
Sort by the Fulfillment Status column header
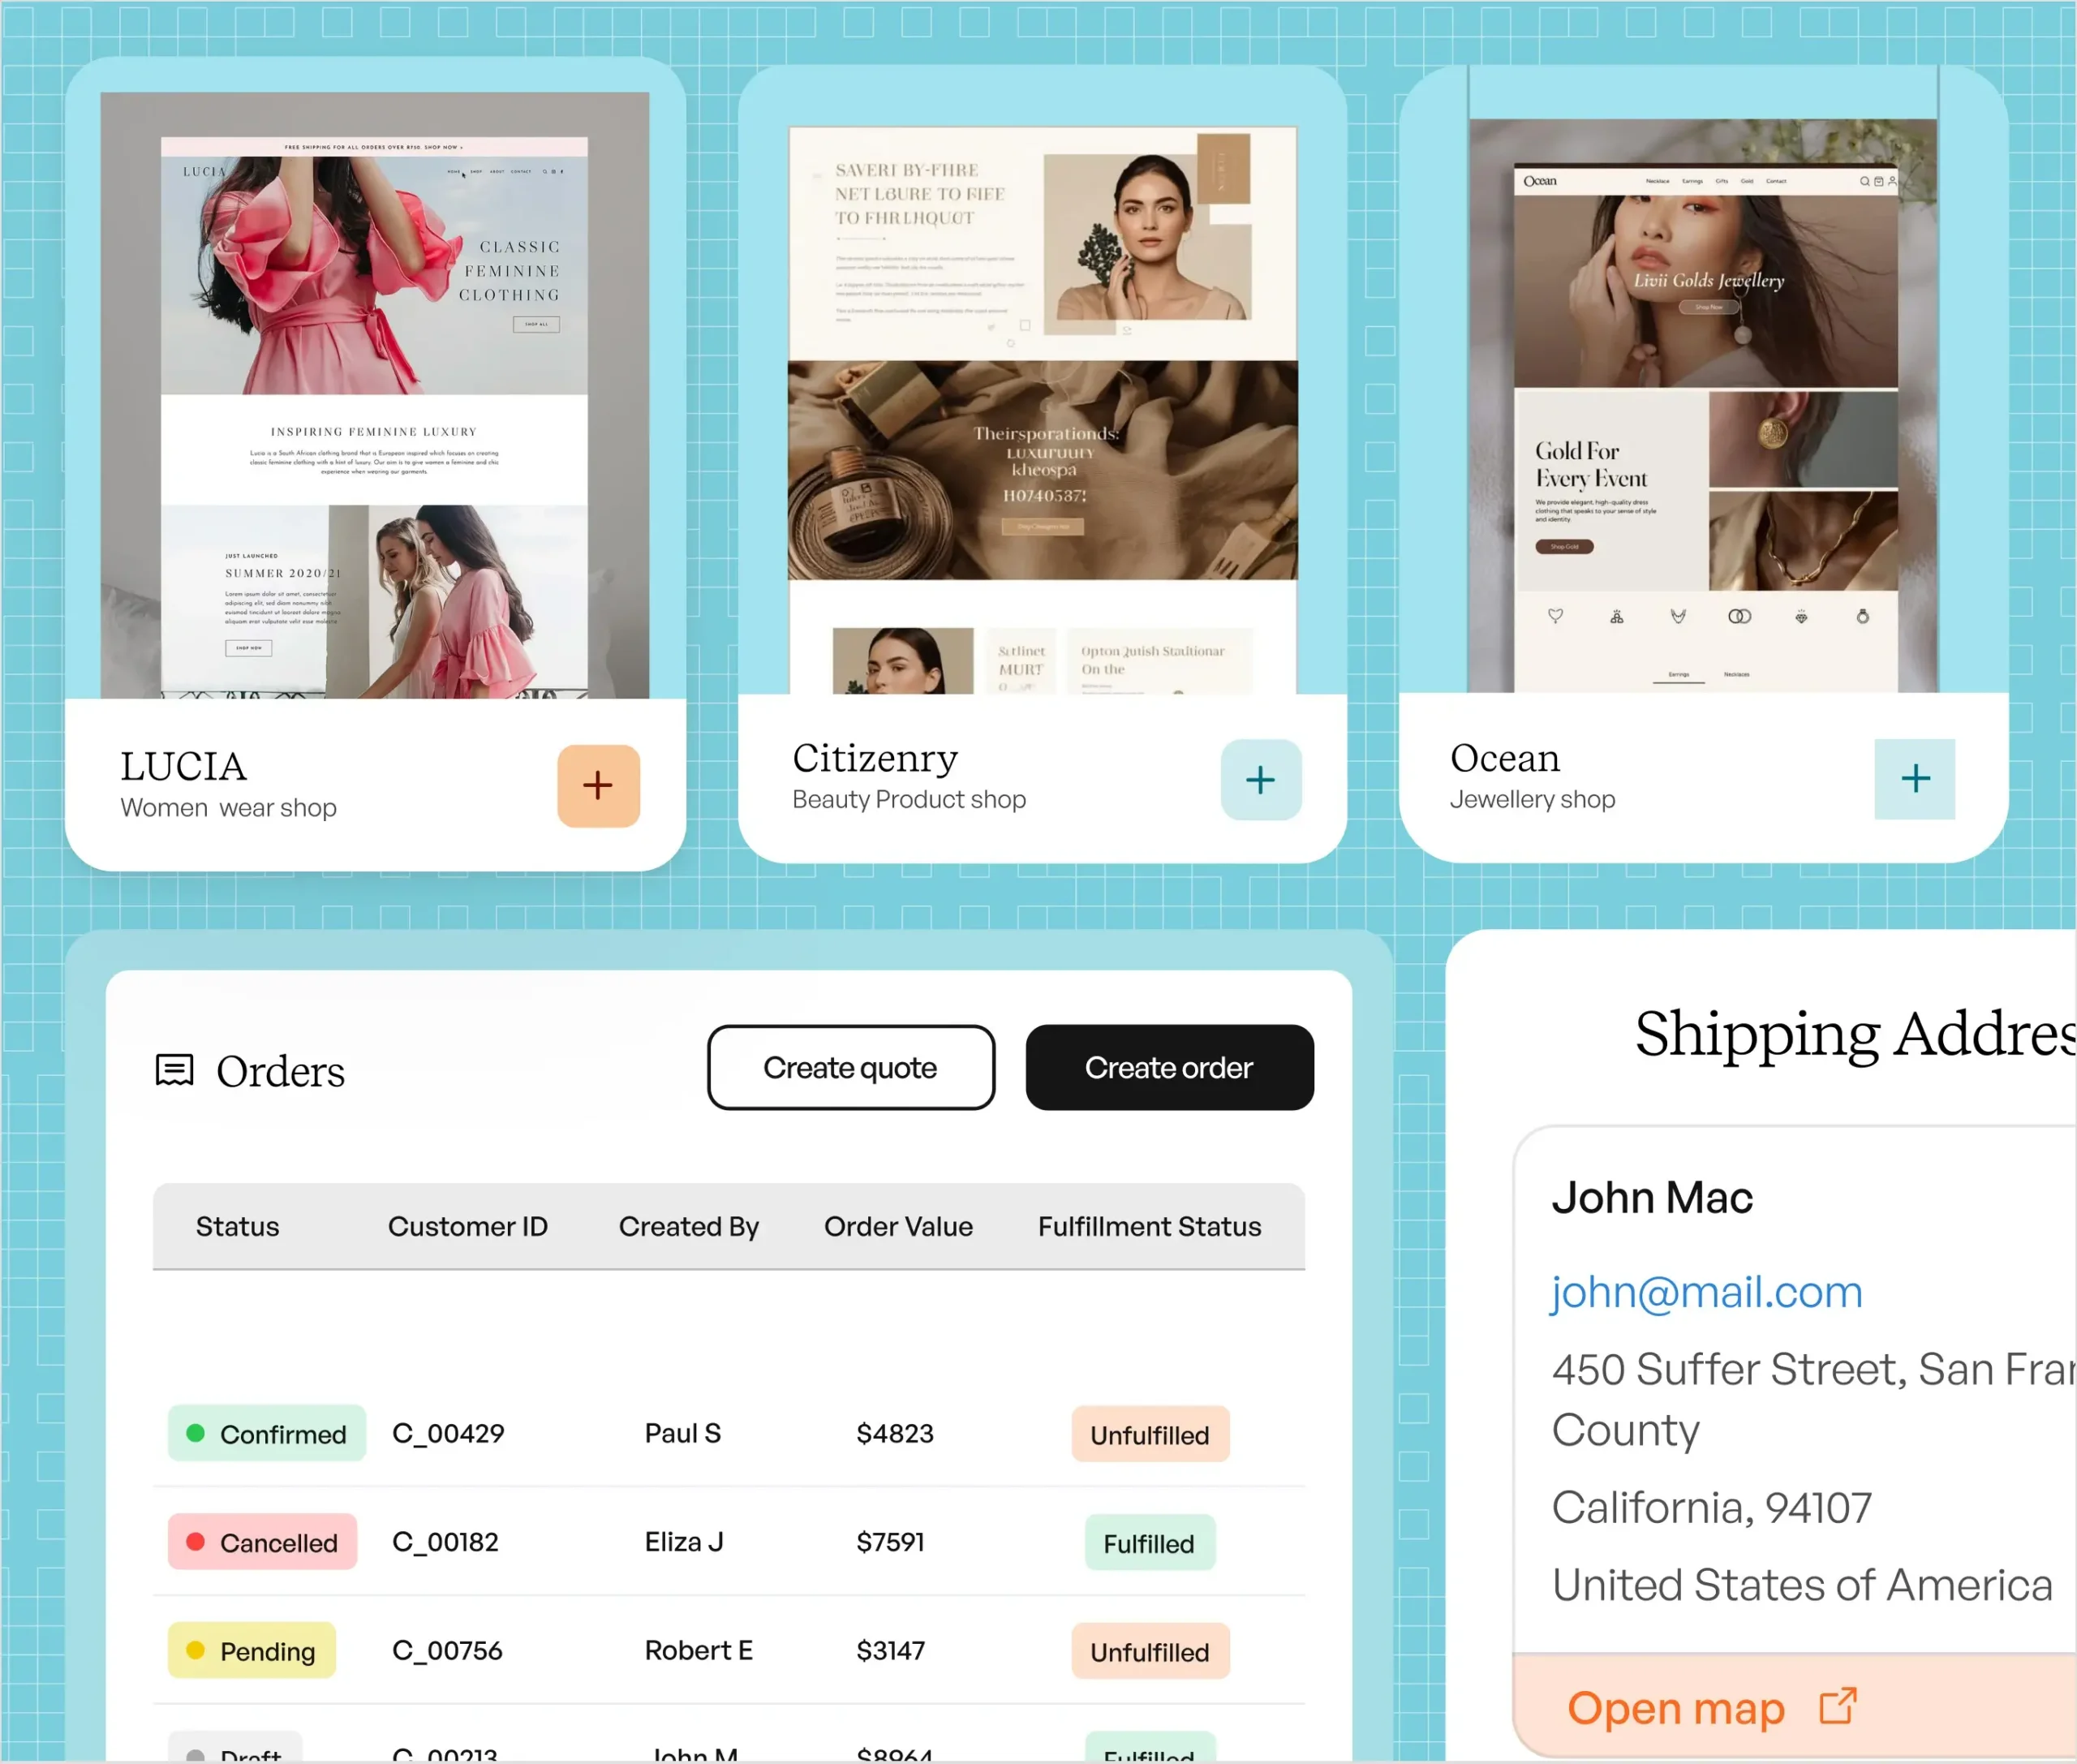[x=1150, y=1227]
